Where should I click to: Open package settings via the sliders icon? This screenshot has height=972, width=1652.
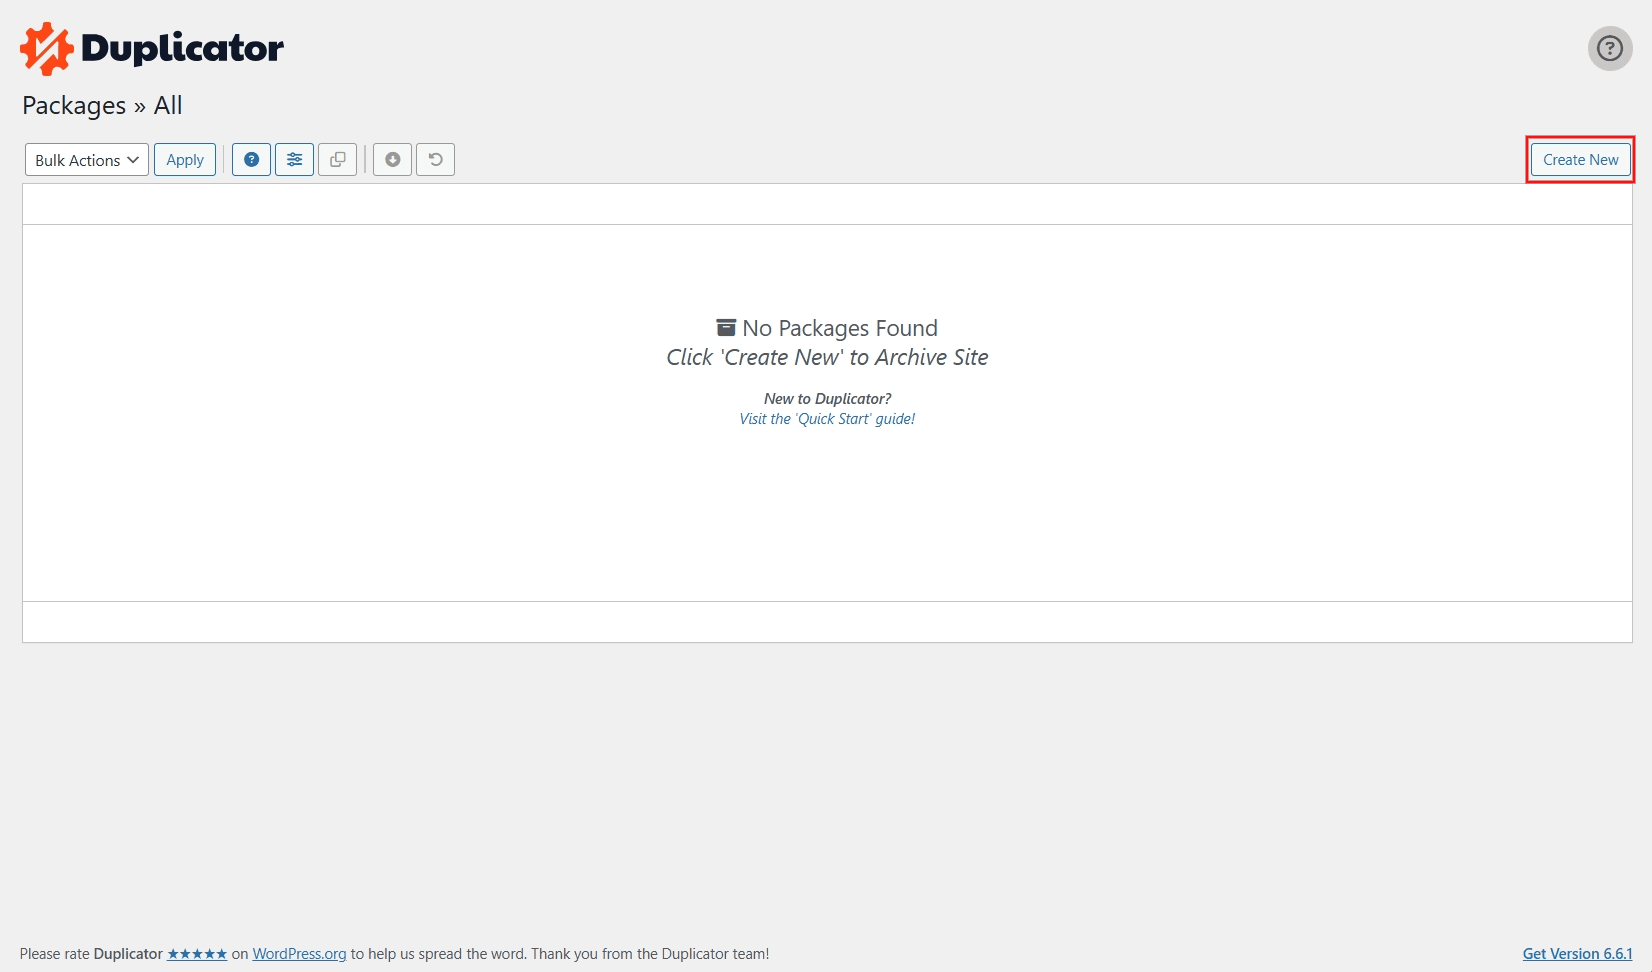click(x=294, y=160)
